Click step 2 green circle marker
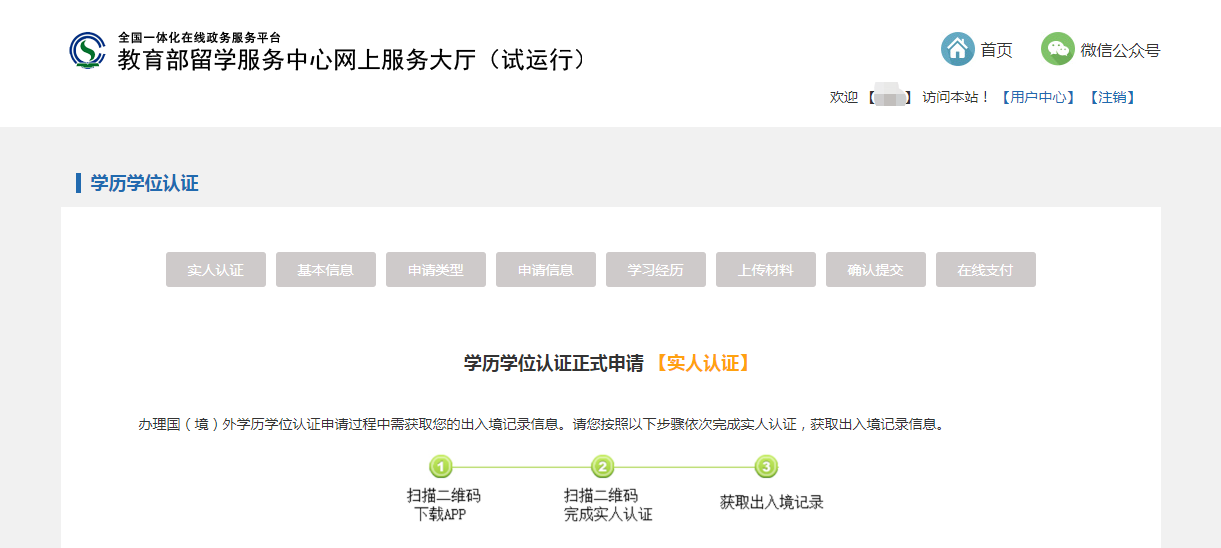The height and width of the screenshot is (548, 1221). click(602, 467)
